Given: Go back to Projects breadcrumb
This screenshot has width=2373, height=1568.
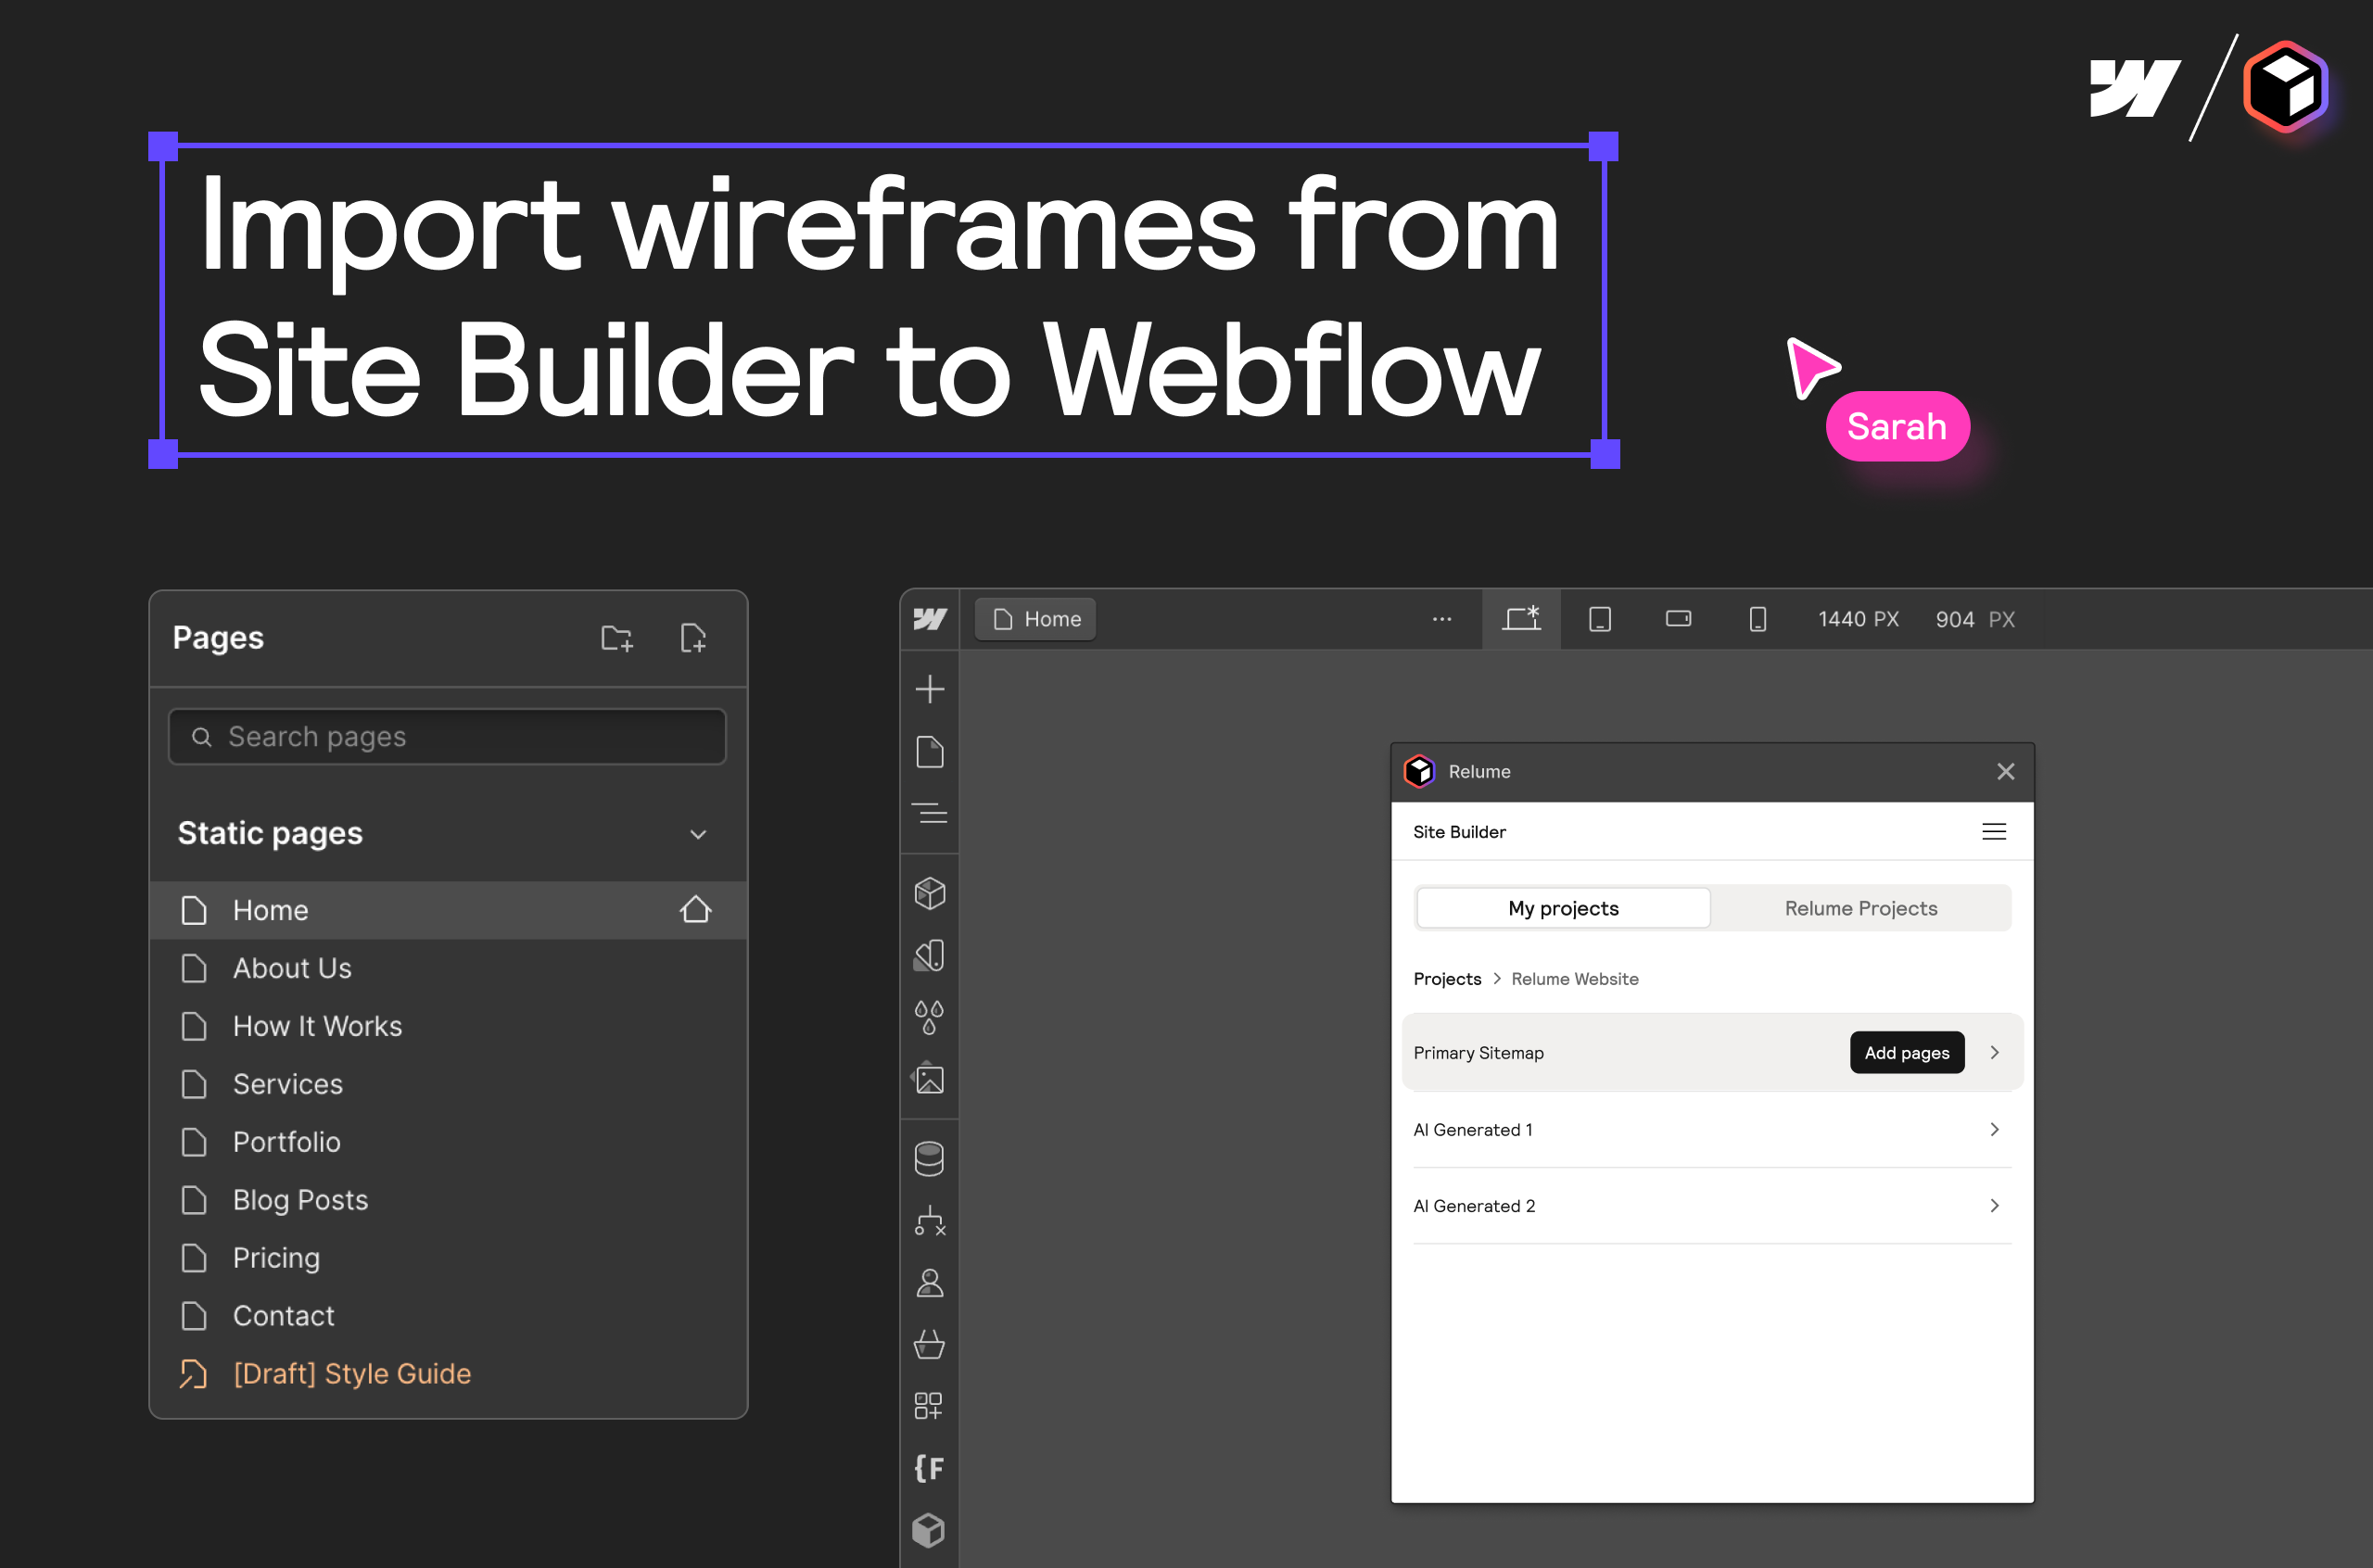Looking at the screenshot, I should pyautogui.click(x=1447, y=979).
